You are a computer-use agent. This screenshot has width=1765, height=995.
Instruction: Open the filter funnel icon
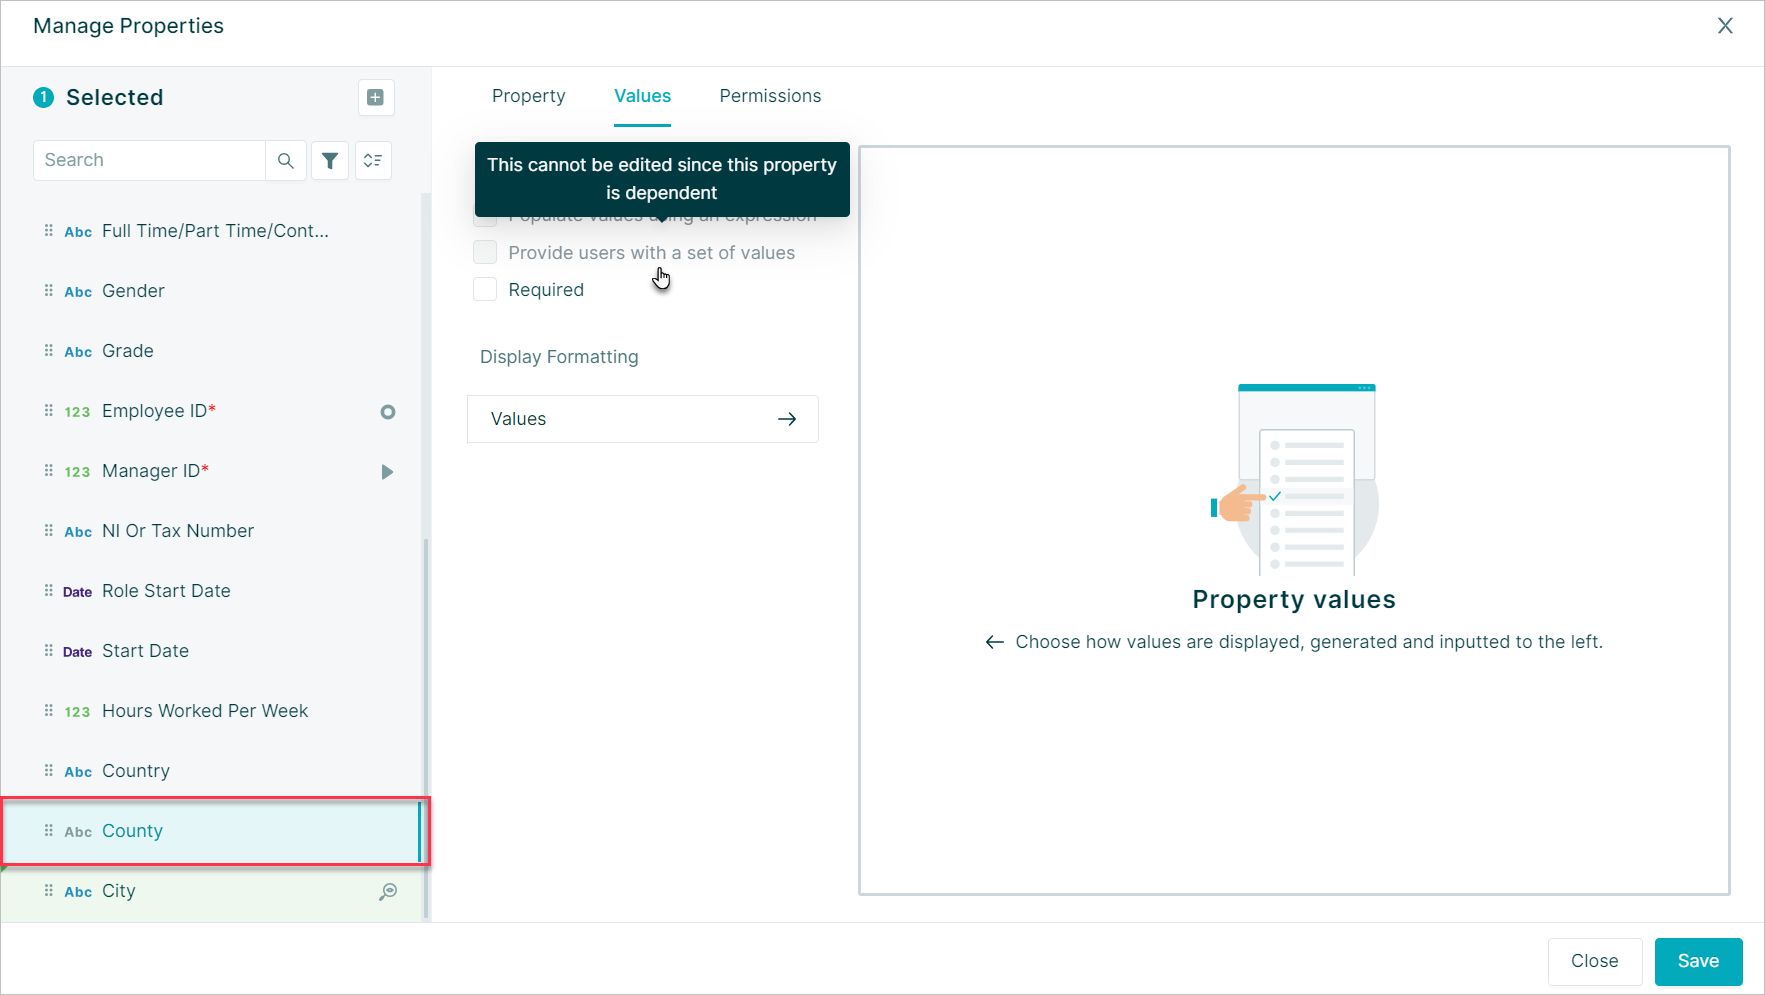point(330,160)
